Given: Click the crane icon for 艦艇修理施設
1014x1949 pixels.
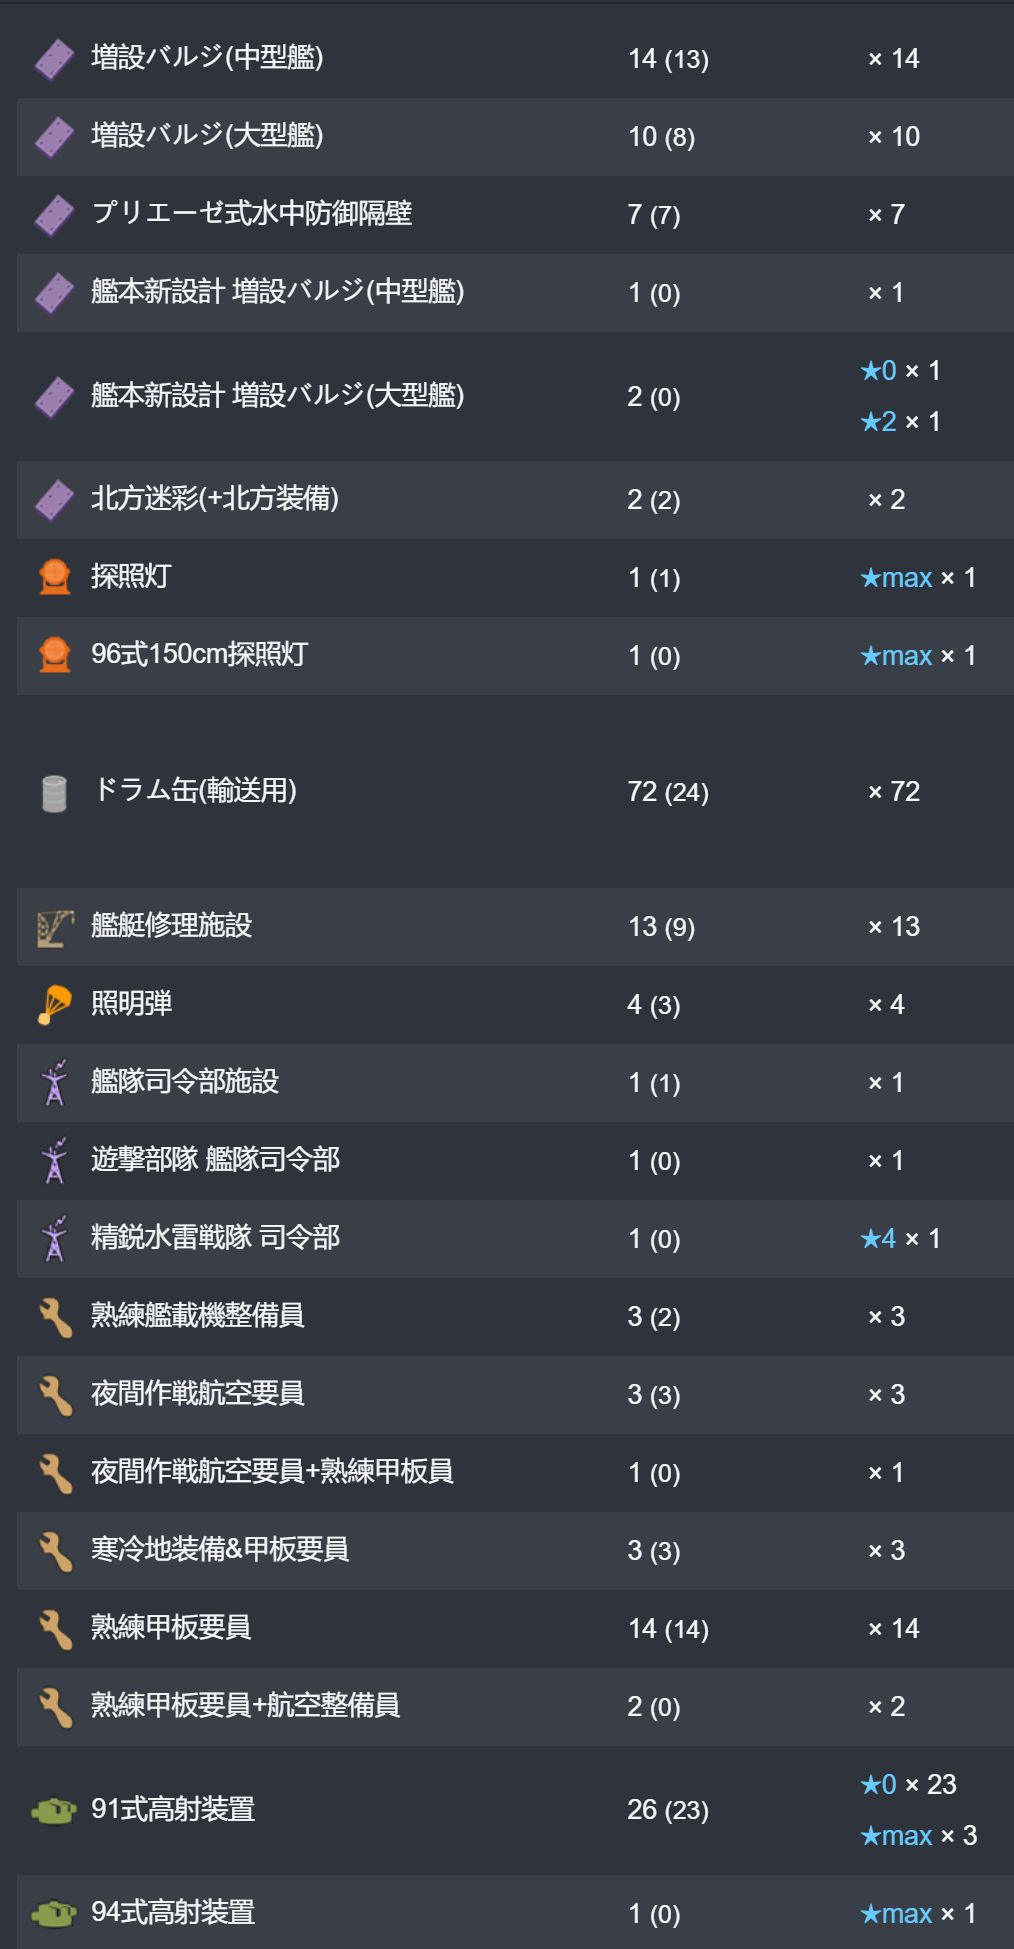Looking at the screenshot, I should [x=55, y=927].
